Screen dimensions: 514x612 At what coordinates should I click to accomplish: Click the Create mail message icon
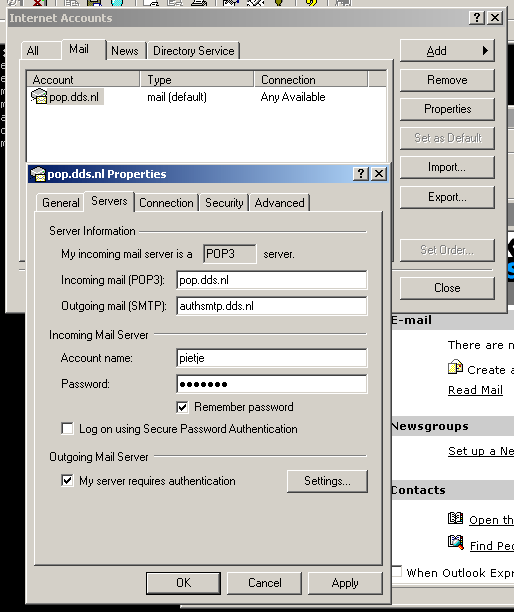[455, 368]
